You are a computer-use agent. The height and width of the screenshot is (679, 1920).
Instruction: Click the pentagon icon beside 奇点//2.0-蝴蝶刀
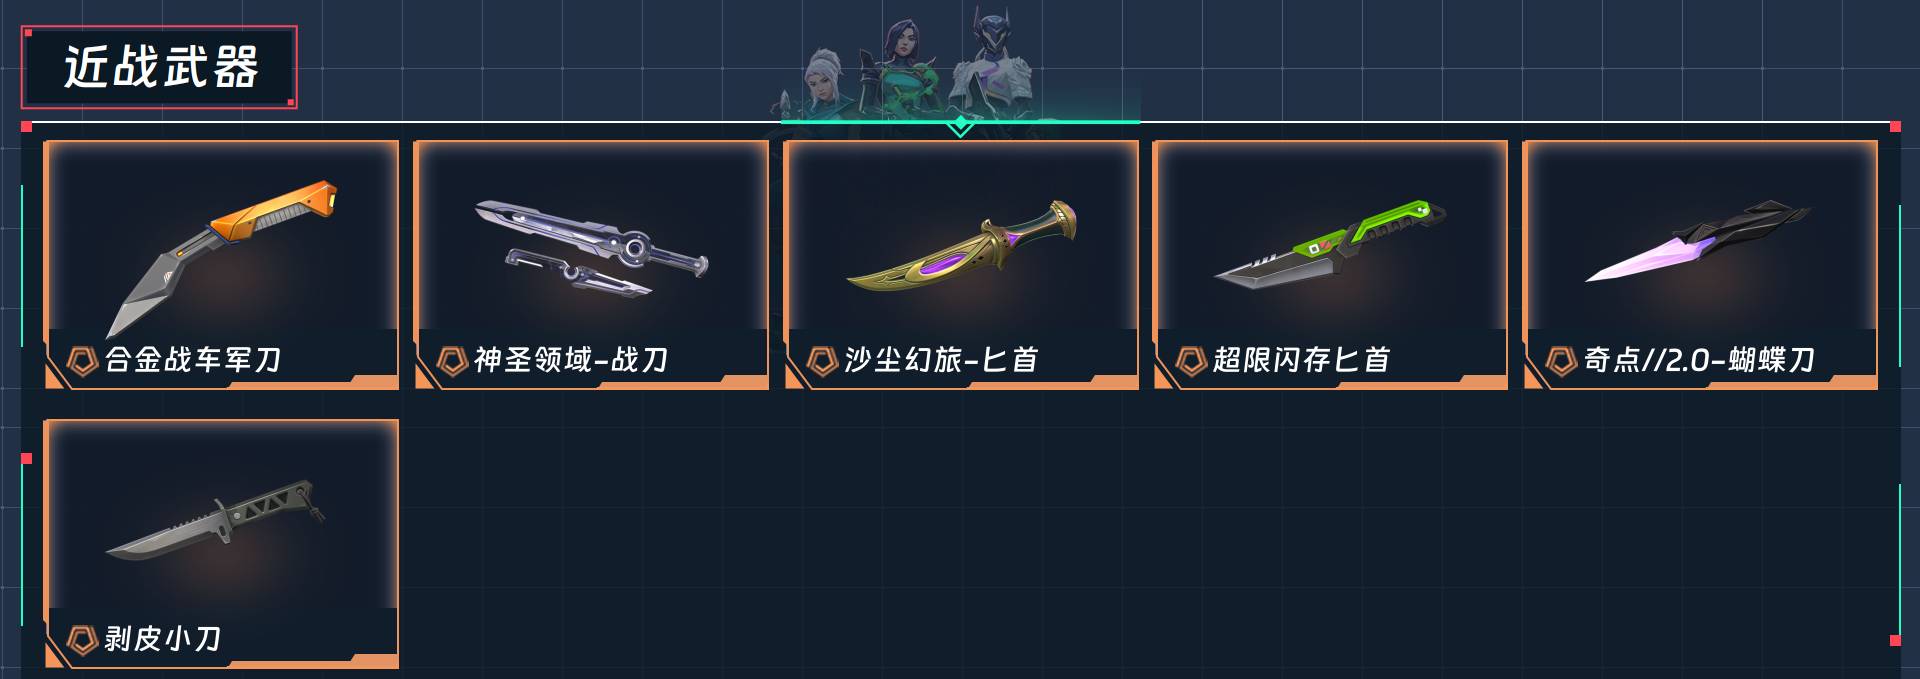pos(1561,360)
